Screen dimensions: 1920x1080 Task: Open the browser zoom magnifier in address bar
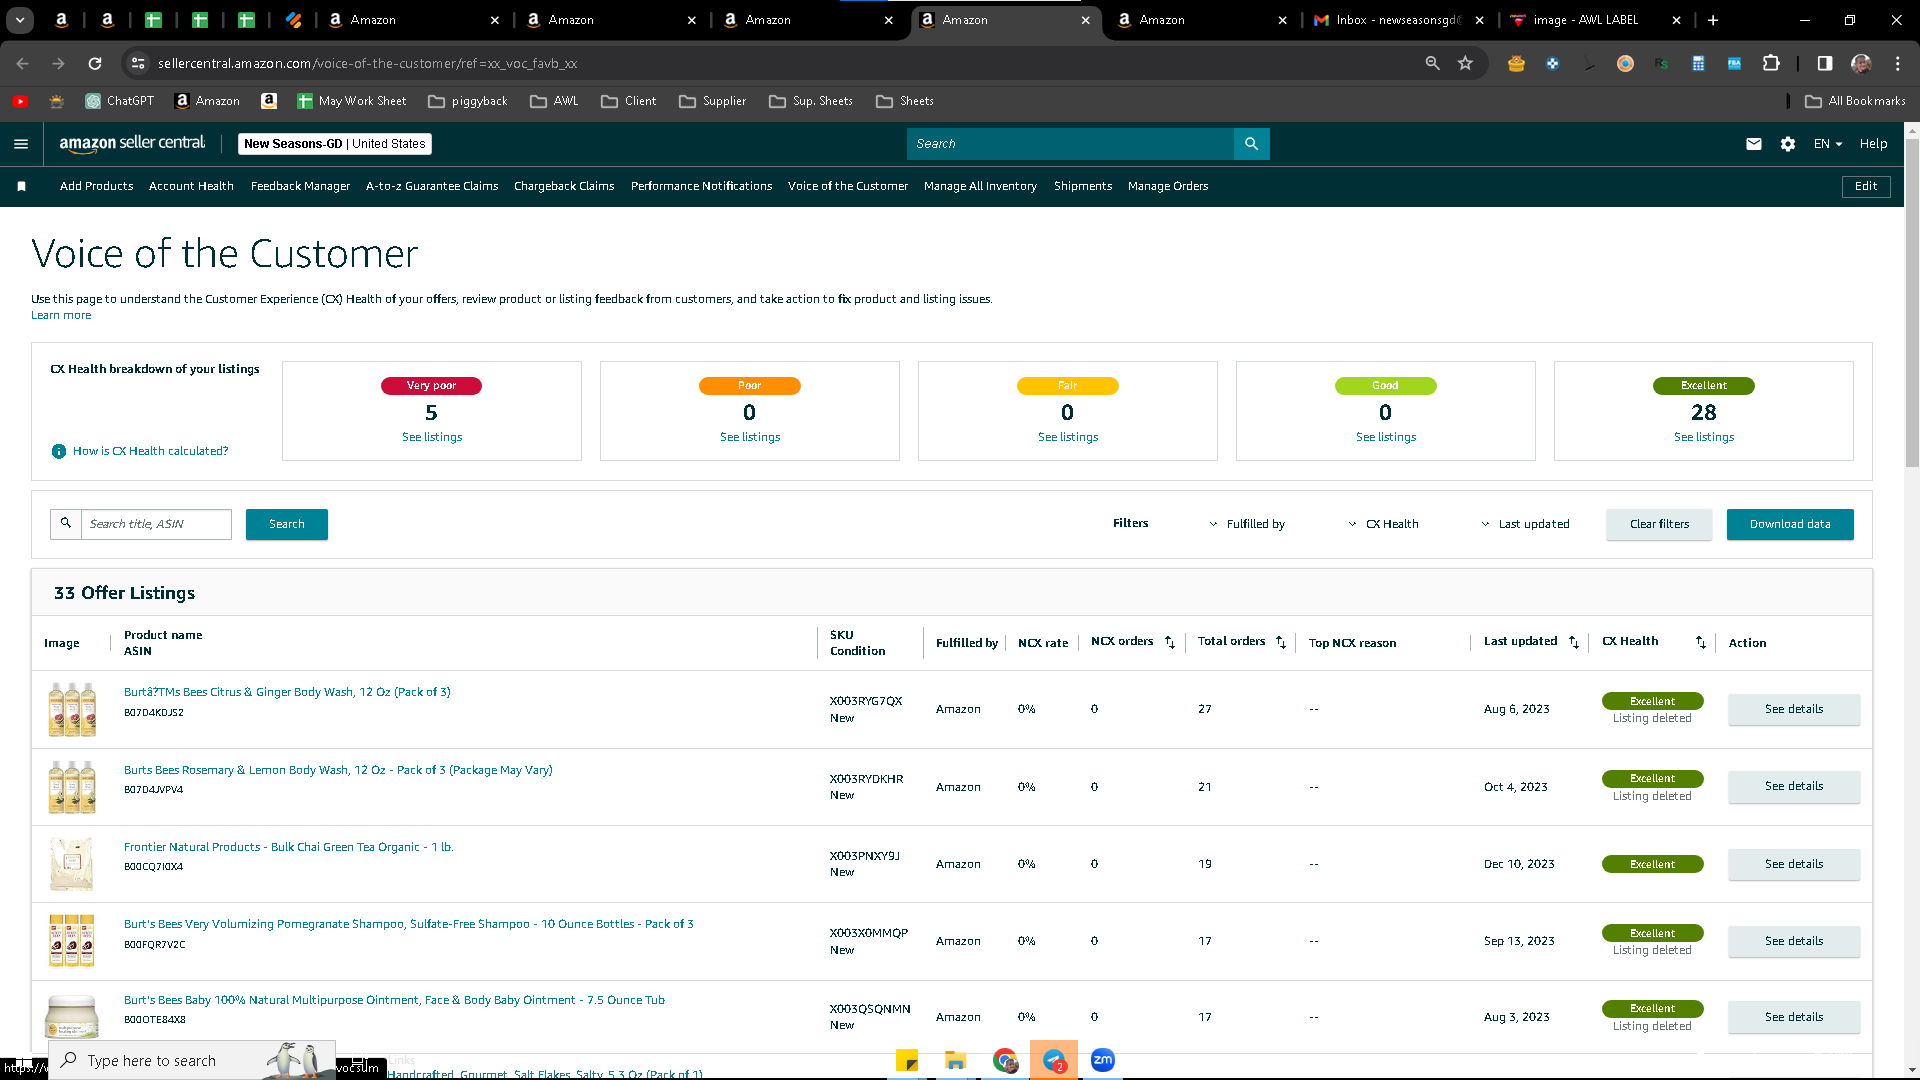pos(1433,63)
